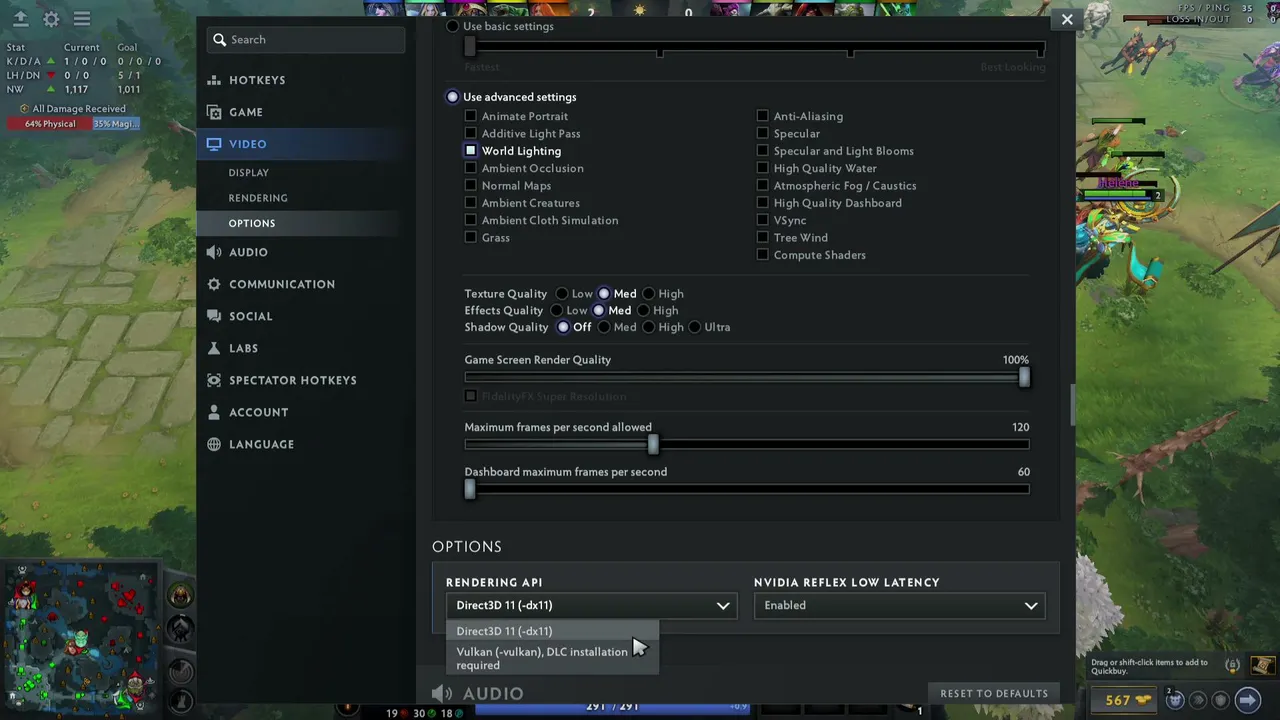The width and height of the screenshot is (1280, 720).
Task: Open the NVIDIA Reflex Low Latency dropdown
Action: point(900,605)
